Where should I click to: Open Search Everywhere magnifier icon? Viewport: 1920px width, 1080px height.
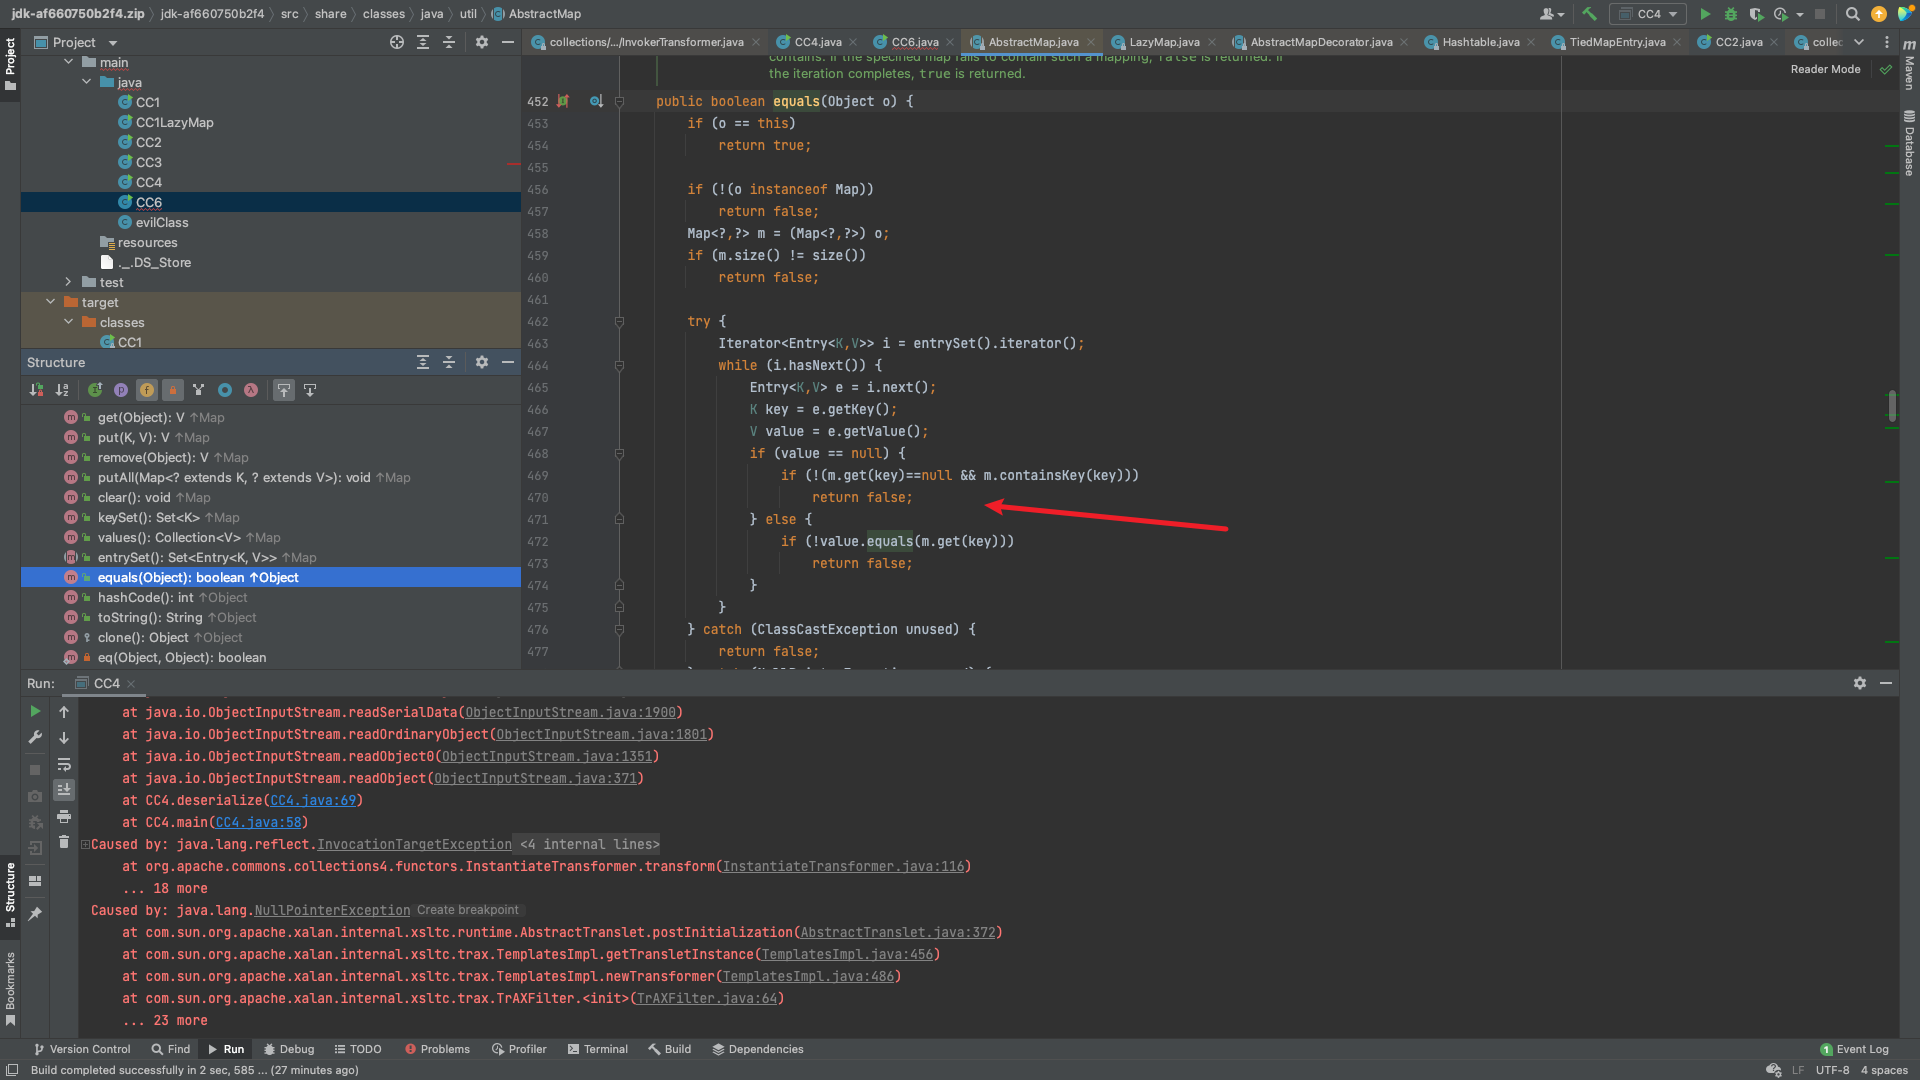(1852, 14)
